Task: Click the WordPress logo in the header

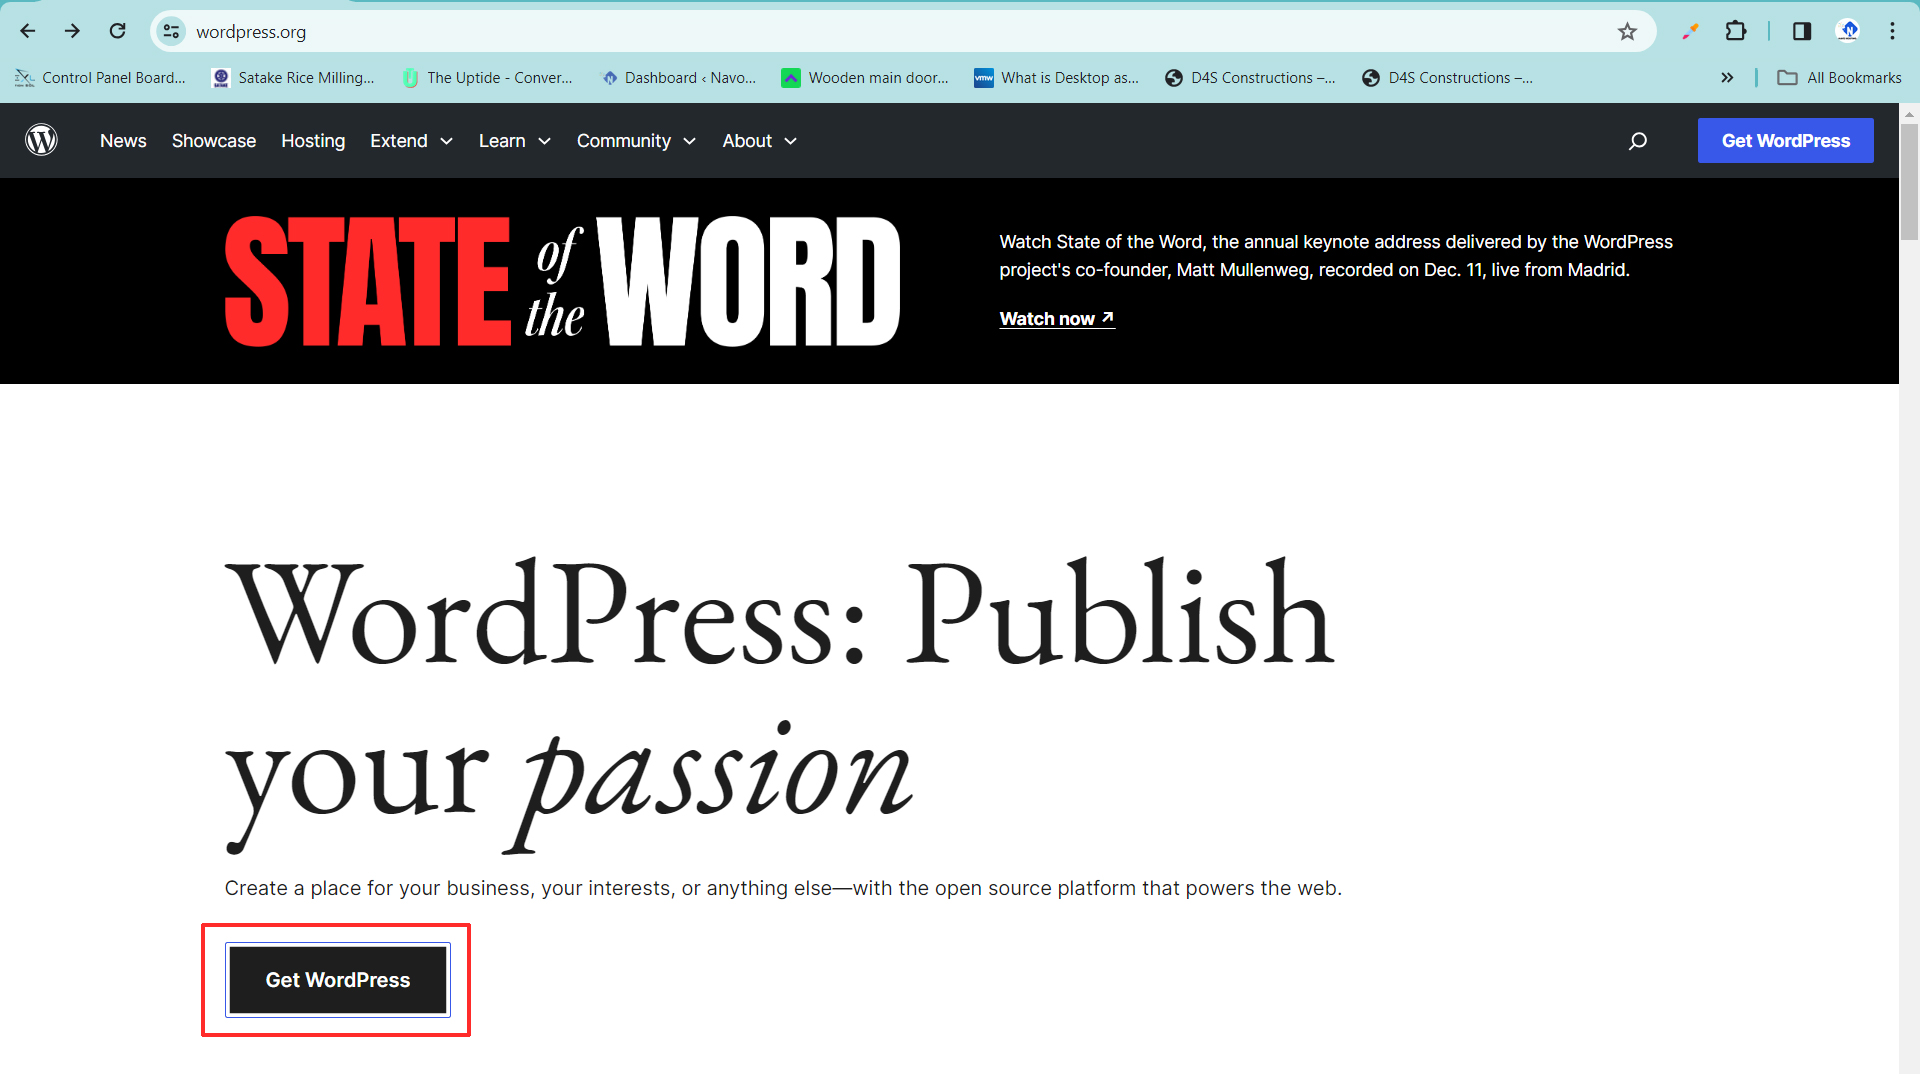Action: point(41,140)
